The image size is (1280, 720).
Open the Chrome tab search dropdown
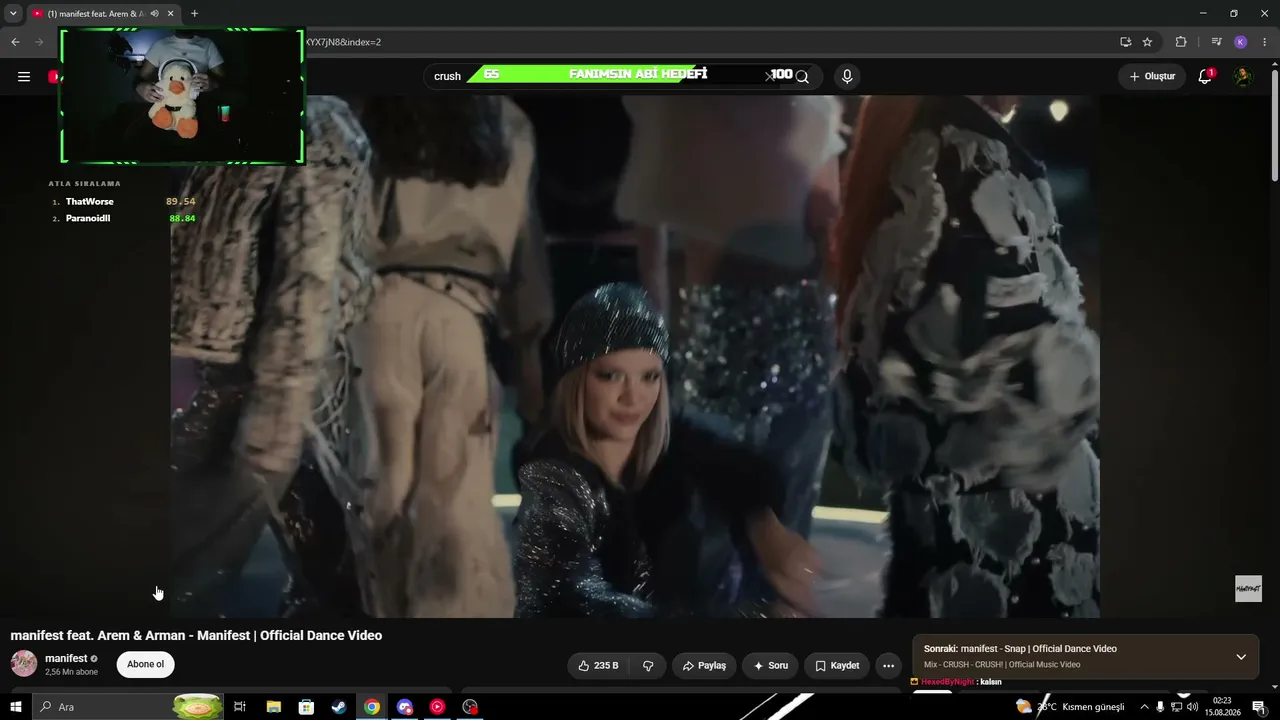pyautogui.click(x=13, y=14)
